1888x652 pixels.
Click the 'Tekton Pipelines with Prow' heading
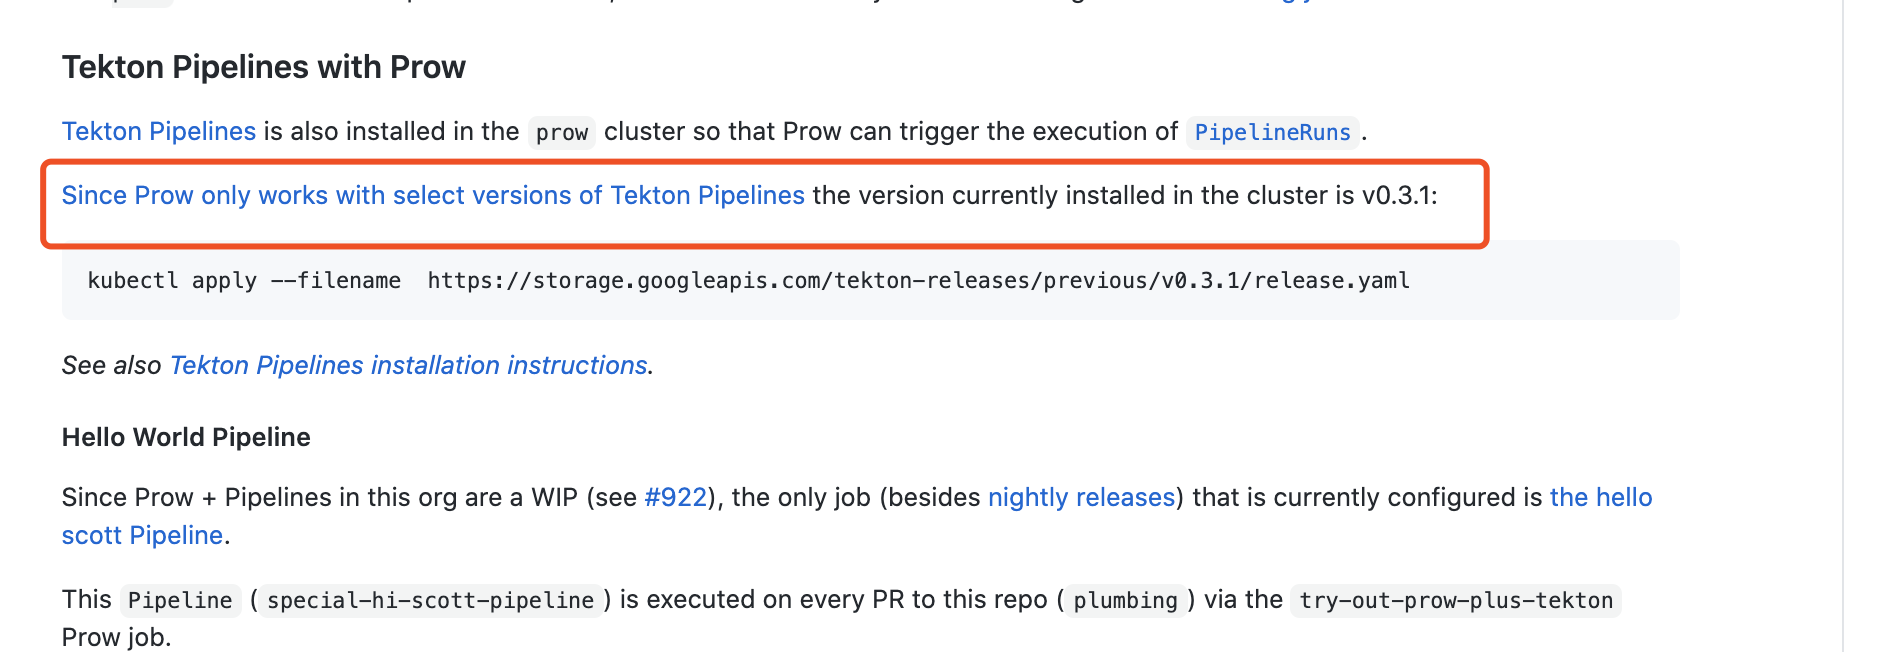(264, 67)
